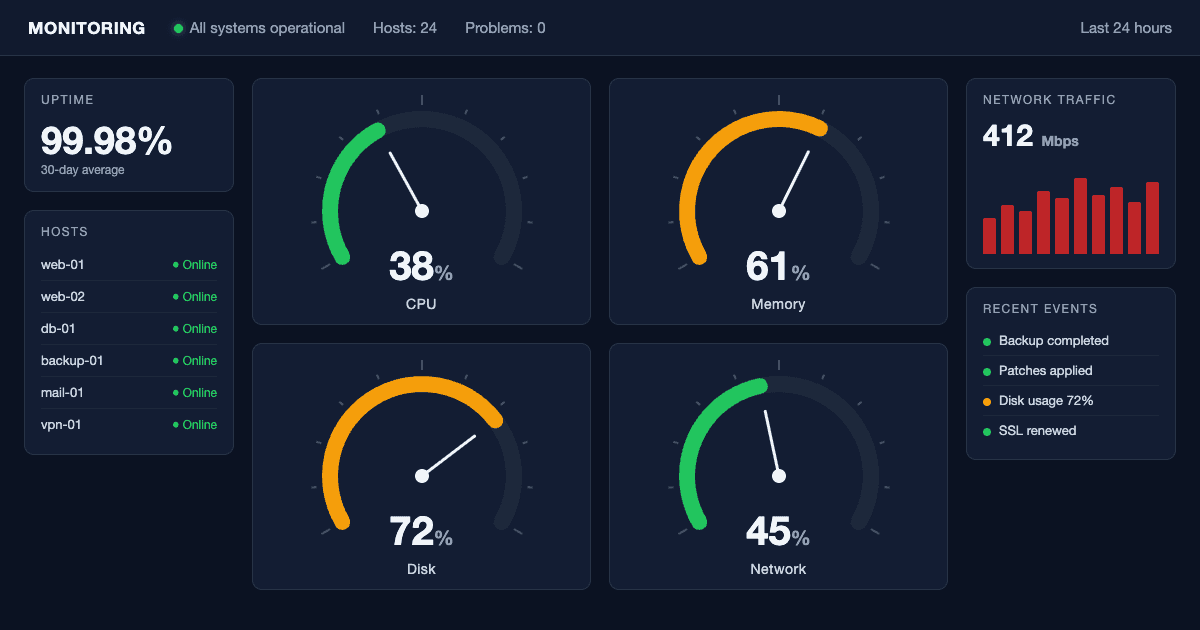Click the 61% Memory reading

[778, 267]
